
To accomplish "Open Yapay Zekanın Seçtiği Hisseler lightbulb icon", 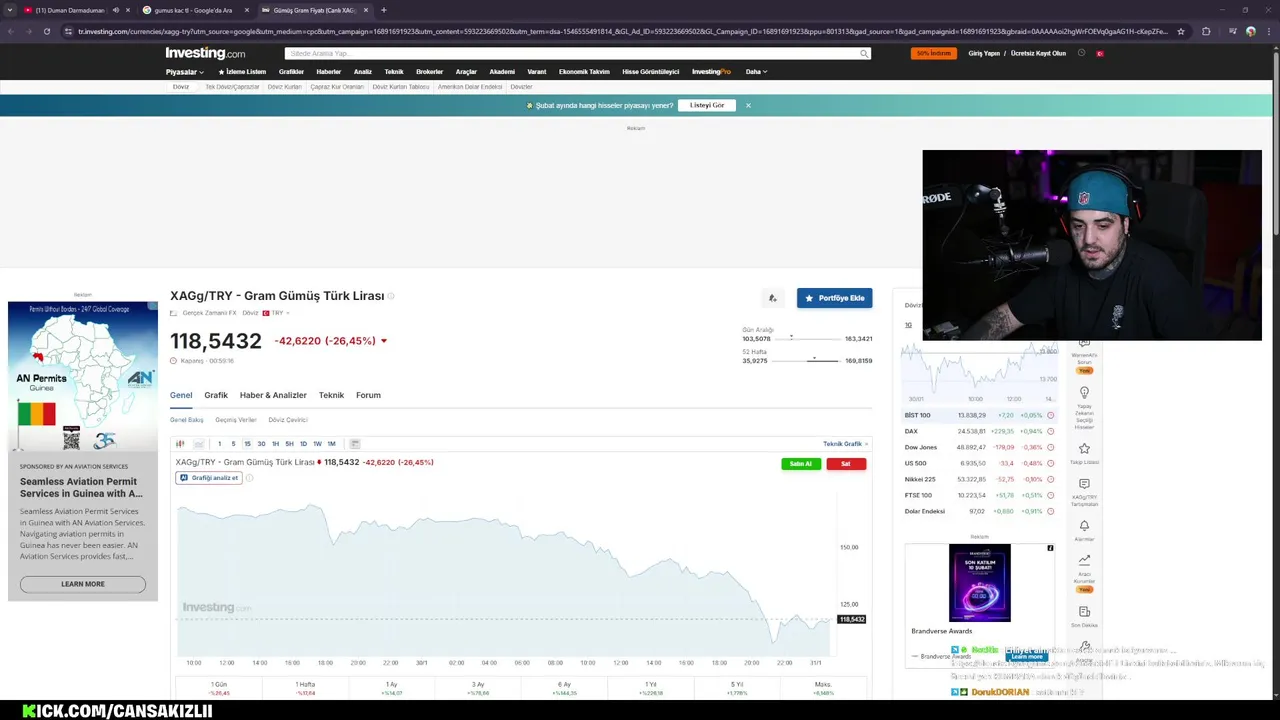I will click(x=1084, y=393).
